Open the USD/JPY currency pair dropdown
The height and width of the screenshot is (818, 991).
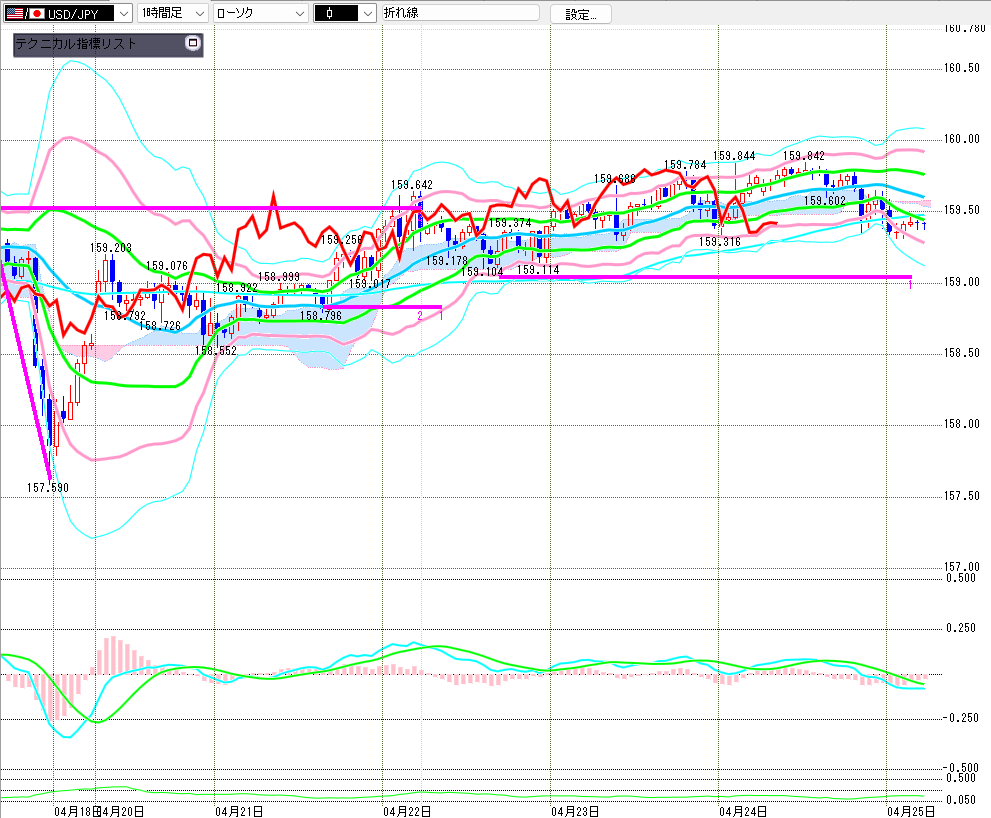123,13
